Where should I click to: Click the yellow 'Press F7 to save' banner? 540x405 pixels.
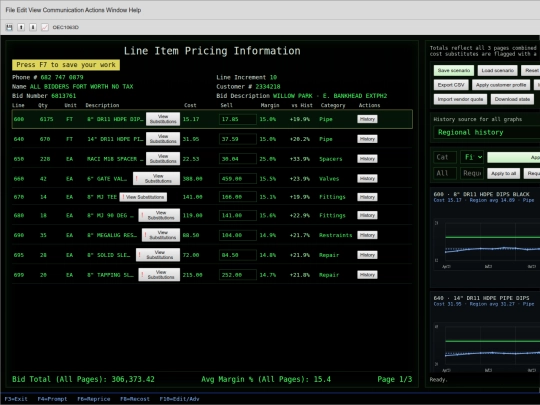point(66,65)
